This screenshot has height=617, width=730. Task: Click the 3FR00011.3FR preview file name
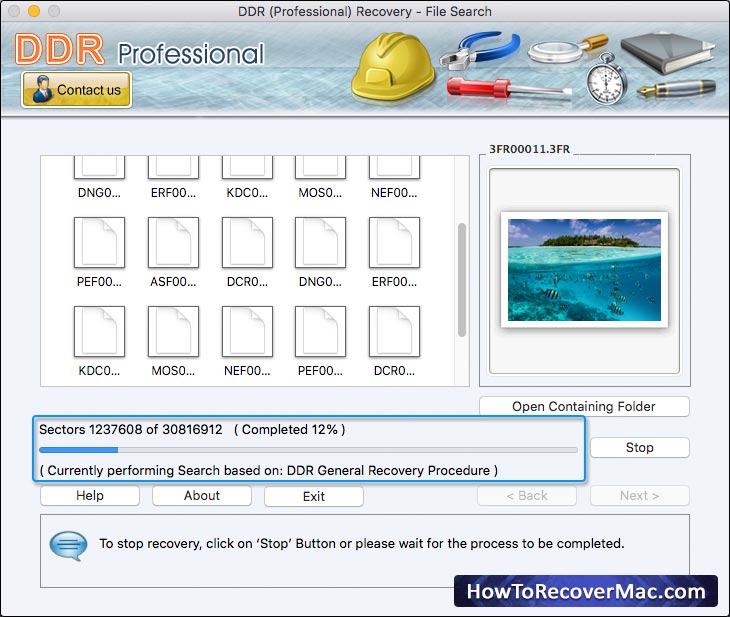(529, 149)
